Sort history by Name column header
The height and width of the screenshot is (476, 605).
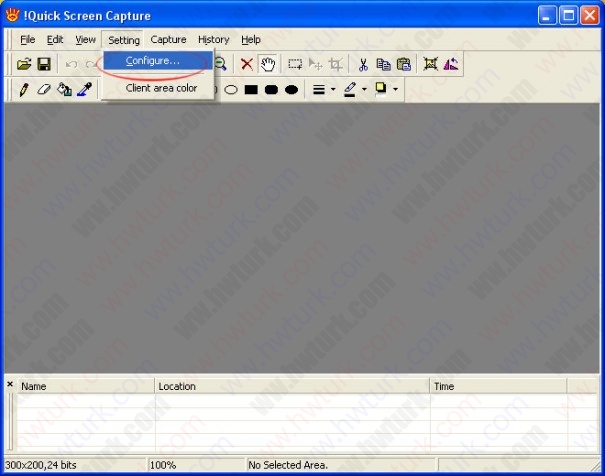click(85, 387)
